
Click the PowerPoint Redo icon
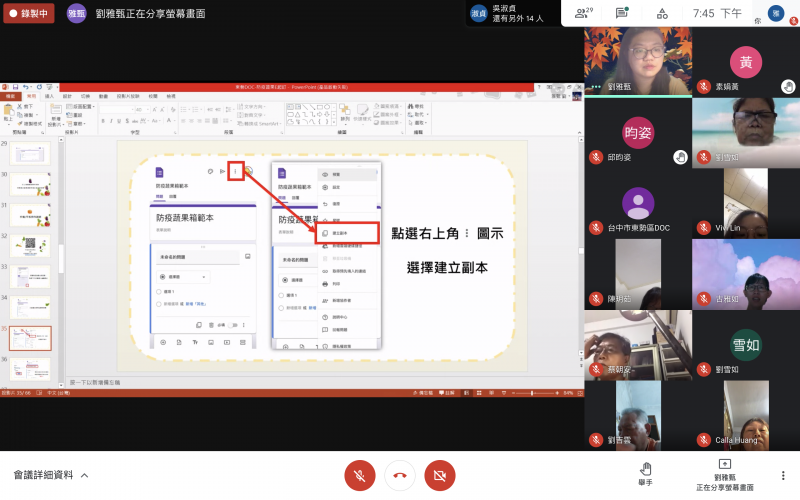pos(39,87)
